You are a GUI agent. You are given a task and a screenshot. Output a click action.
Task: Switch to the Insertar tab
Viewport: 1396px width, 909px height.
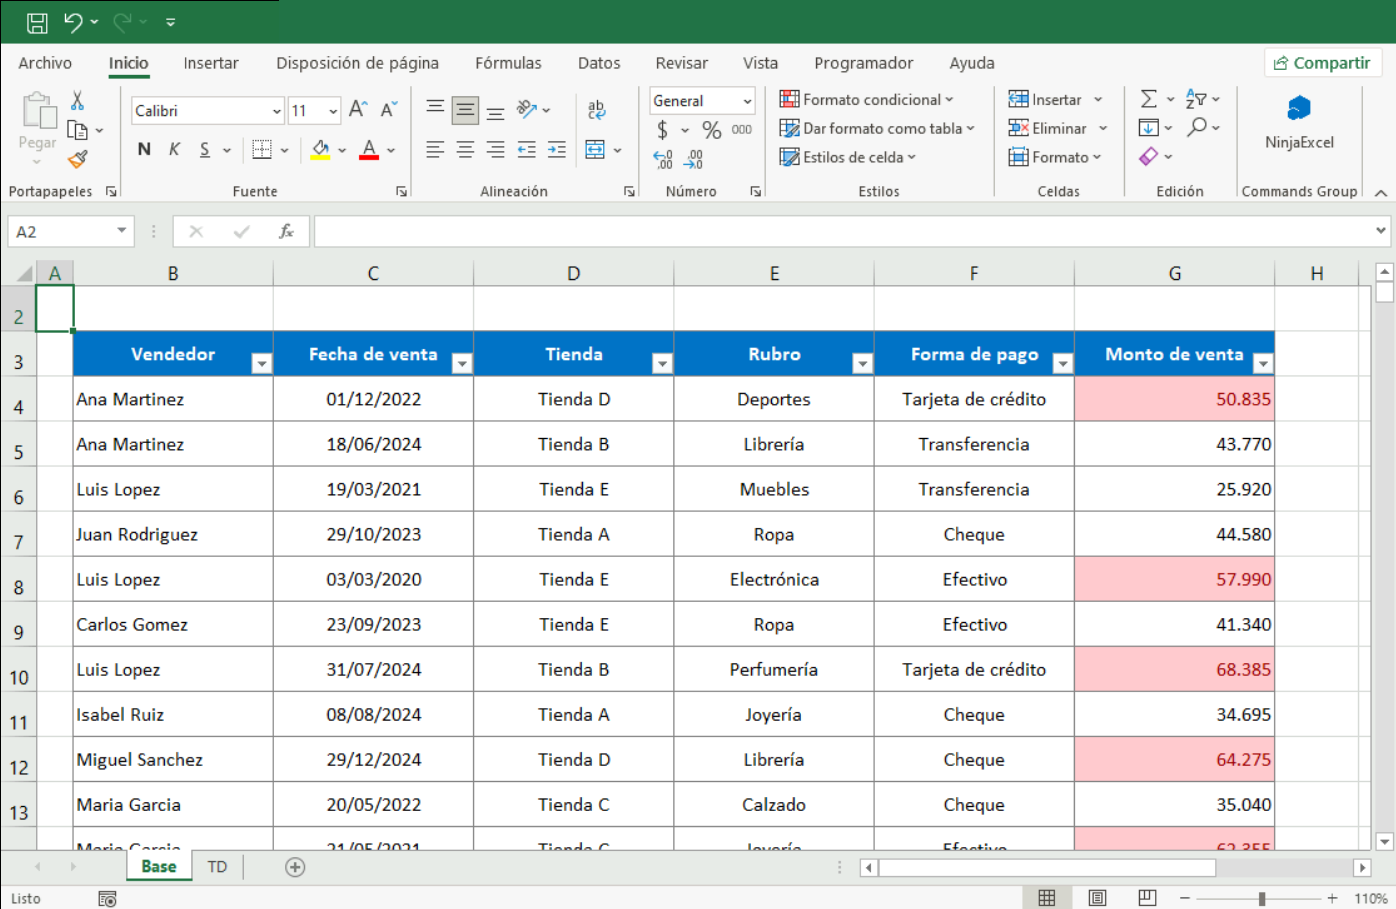pos(211,63)
